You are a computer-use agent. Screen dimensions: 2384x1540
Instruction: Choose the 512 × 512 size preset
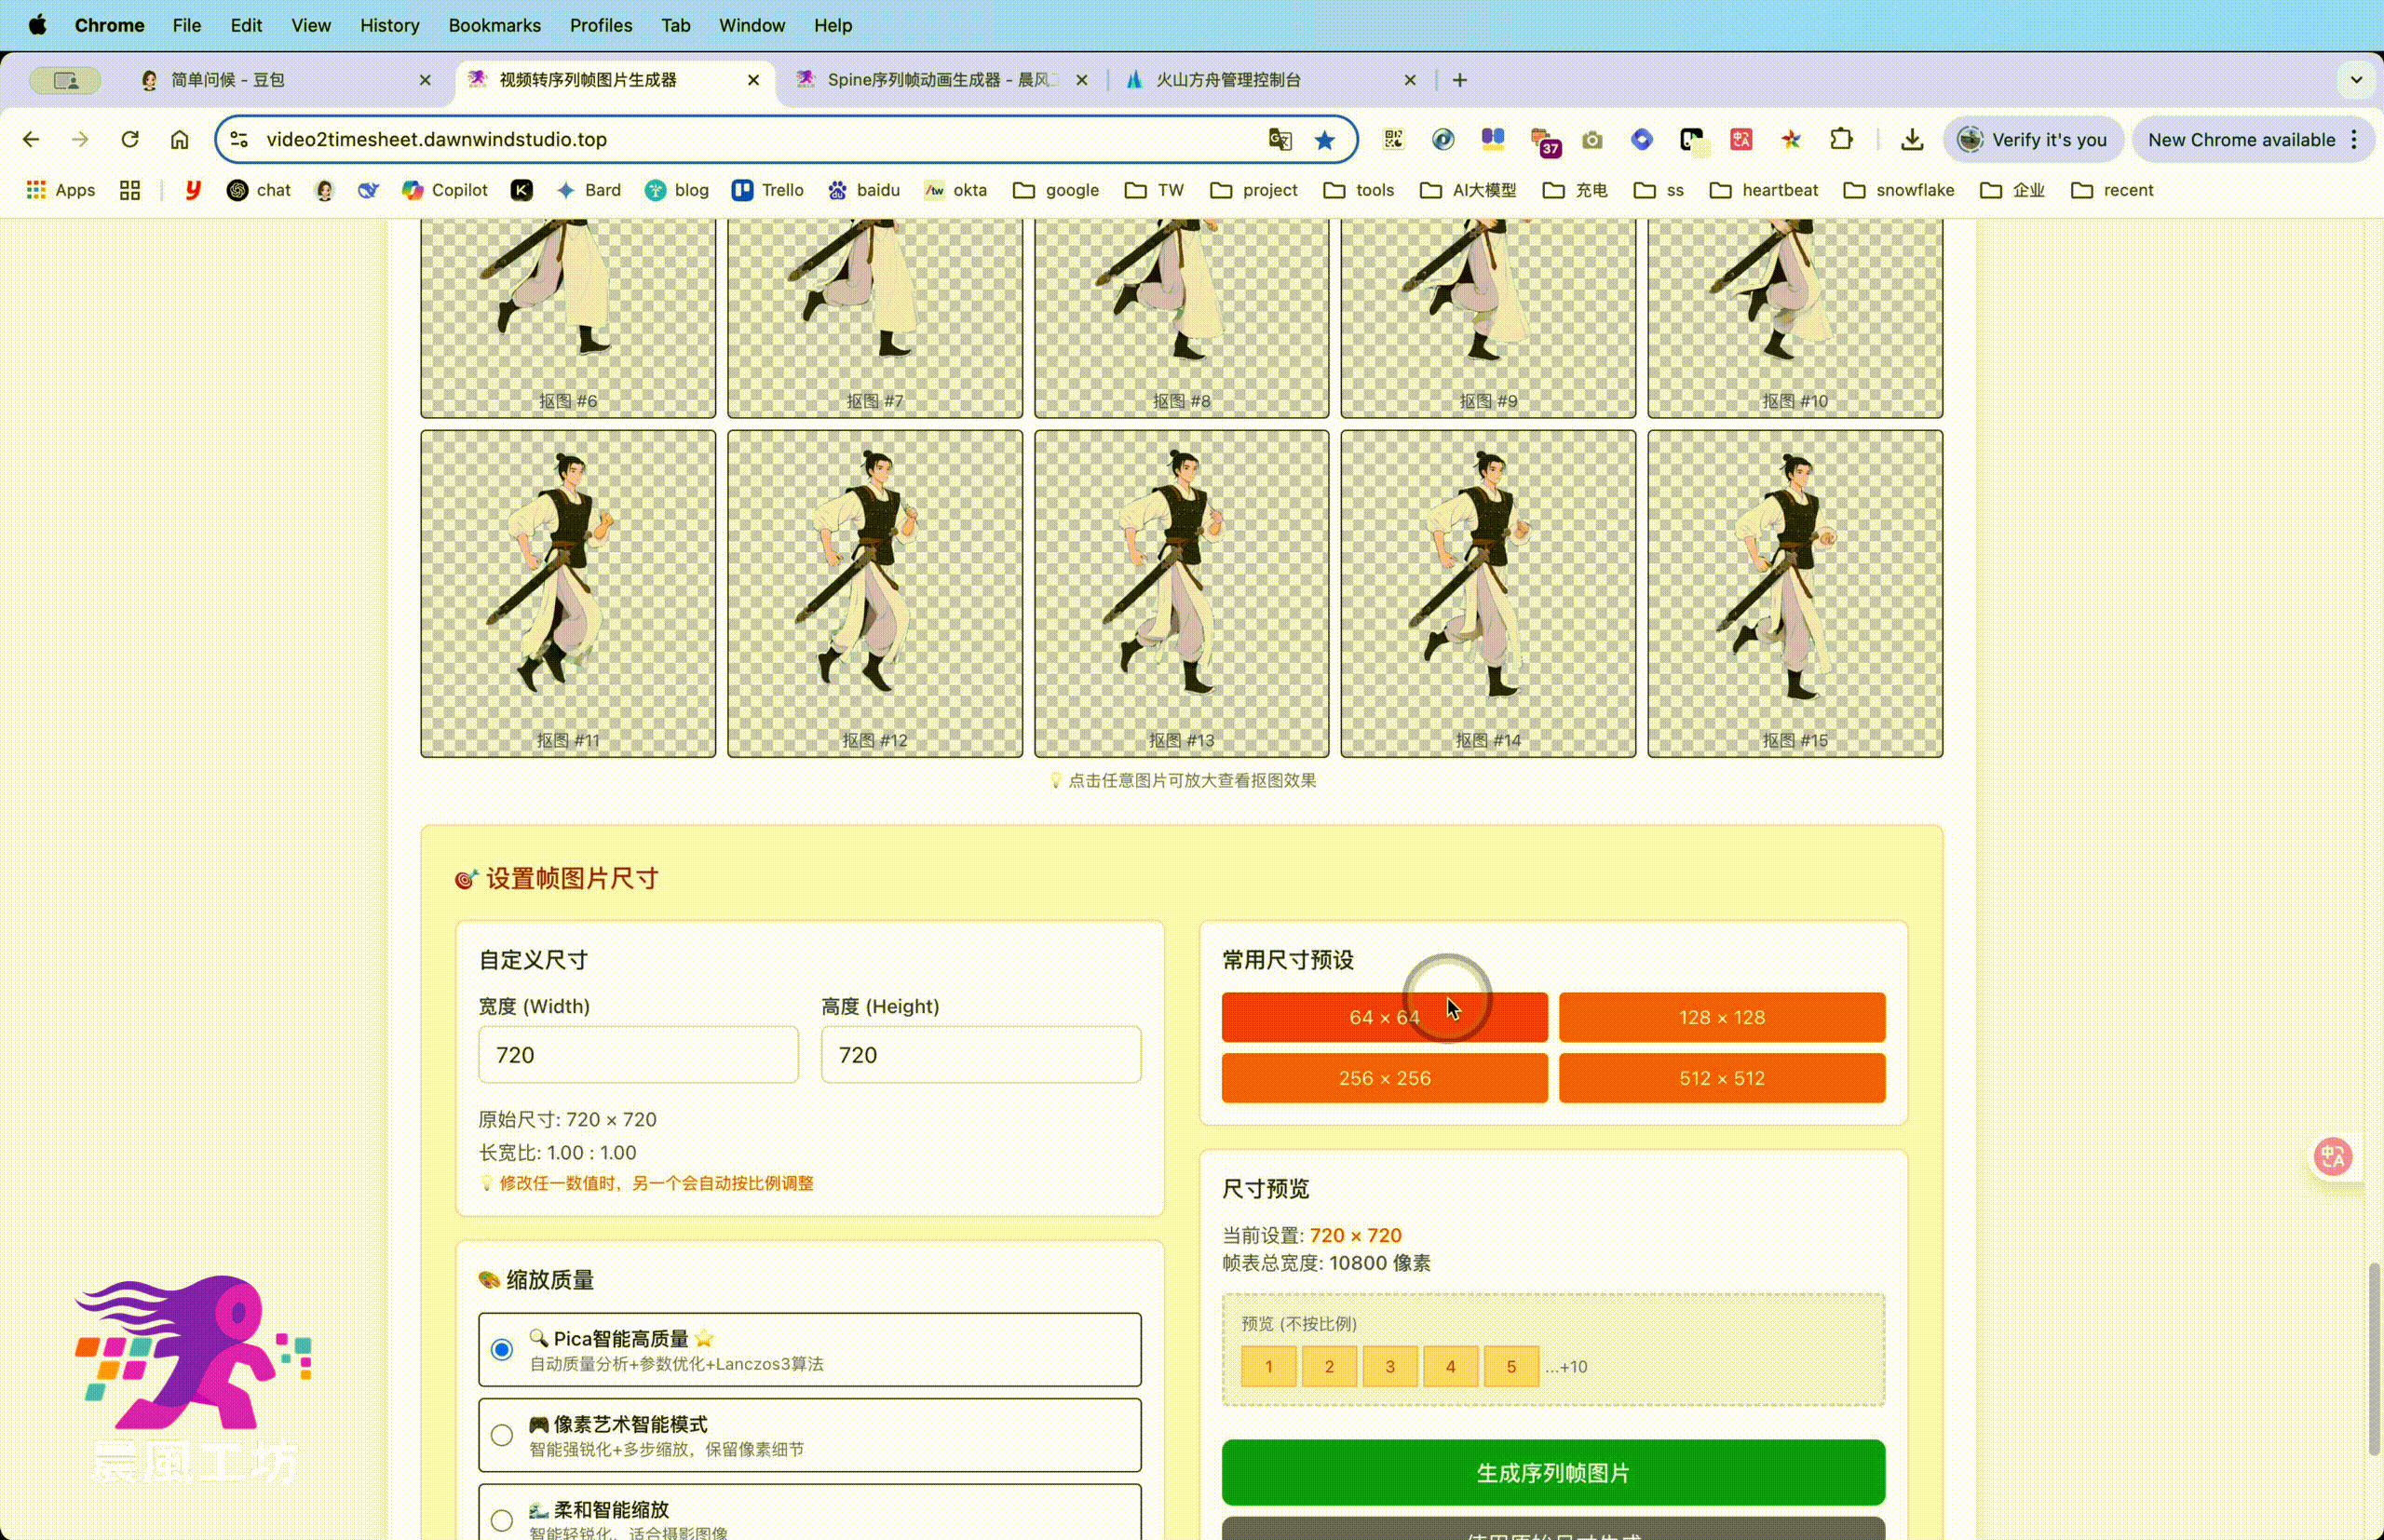tap(1721, 1078)
